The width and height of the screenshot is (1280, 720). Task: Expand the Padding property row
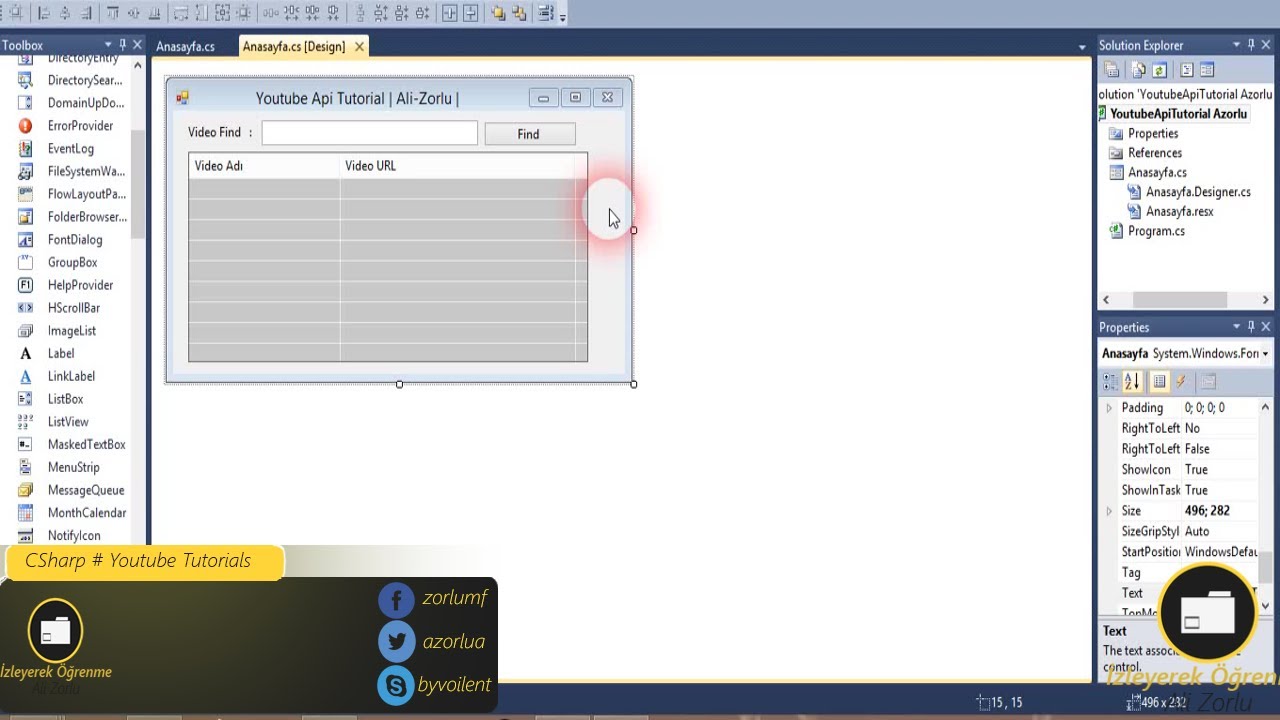[x=1108, y=408]
